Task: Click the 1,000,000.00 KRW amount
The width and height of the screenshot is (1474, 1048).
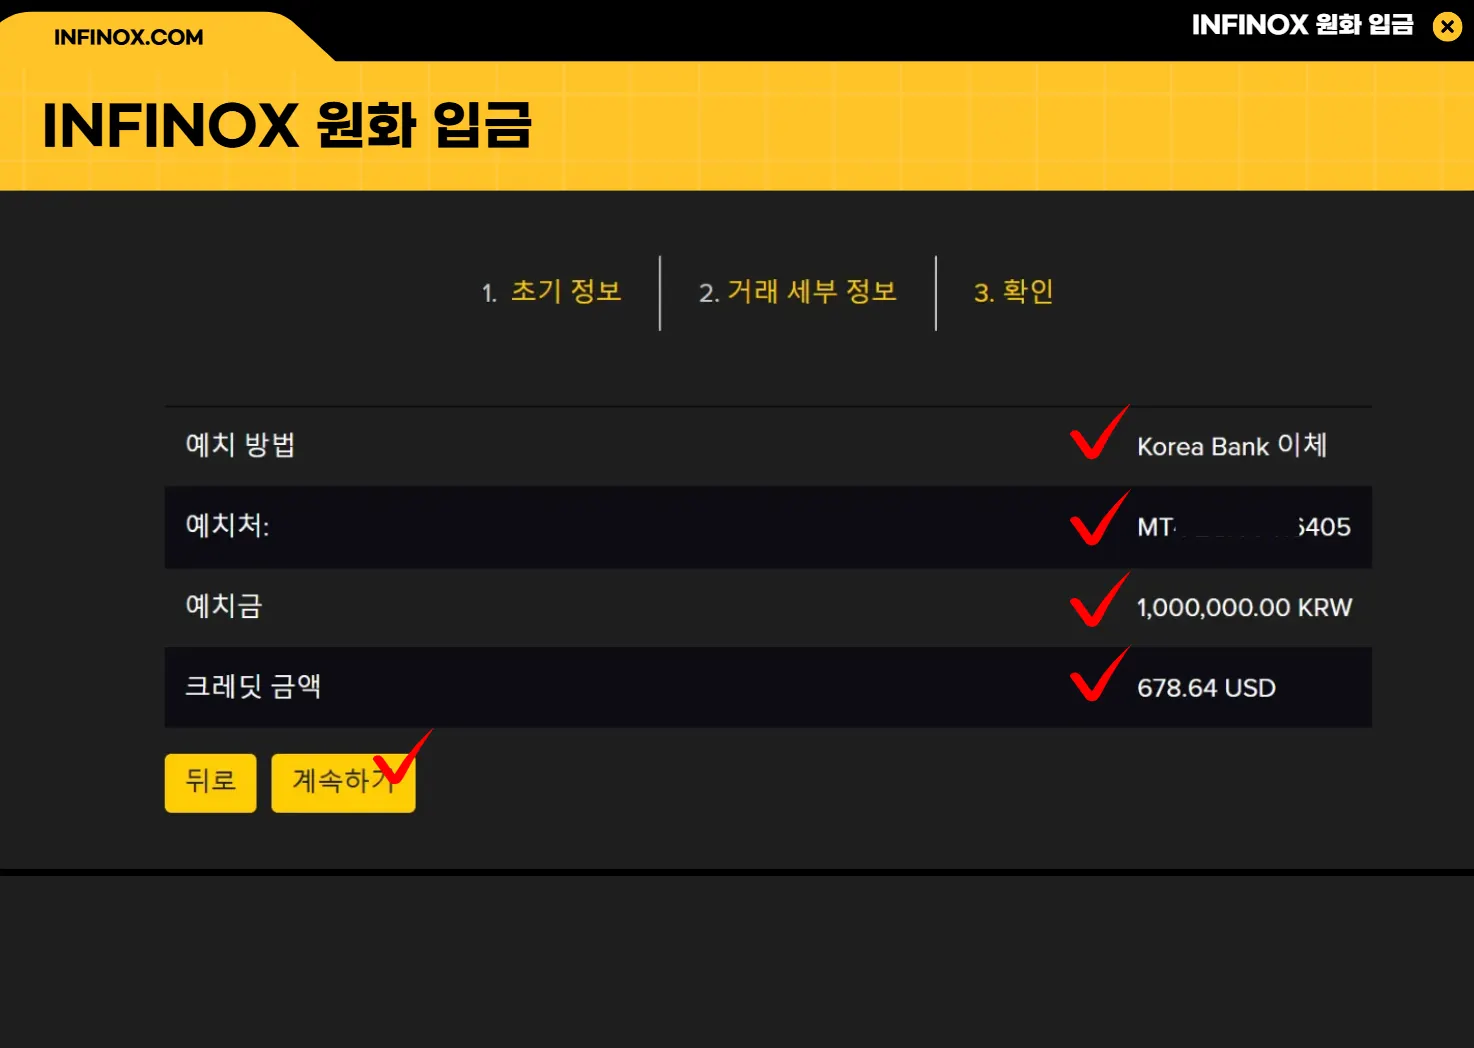Action: (x=1244, y=607)
